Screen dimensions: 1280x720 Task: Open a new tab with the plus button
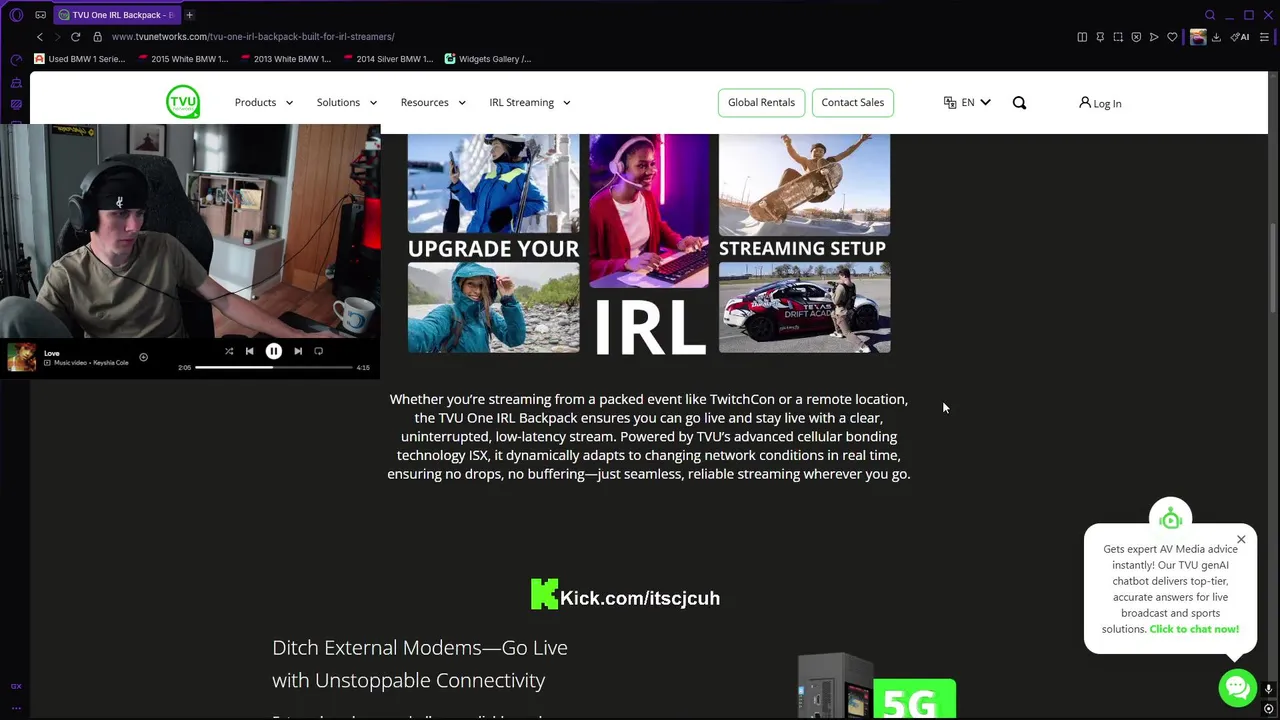[x=189, y=15]
